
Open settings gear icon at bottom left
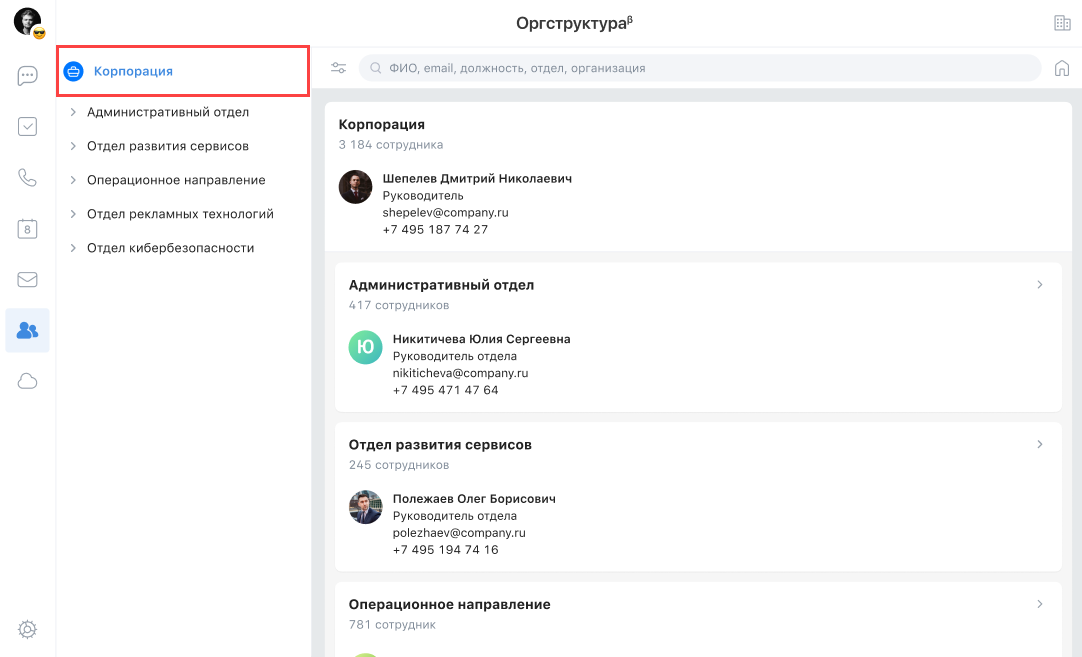point(28,629)
